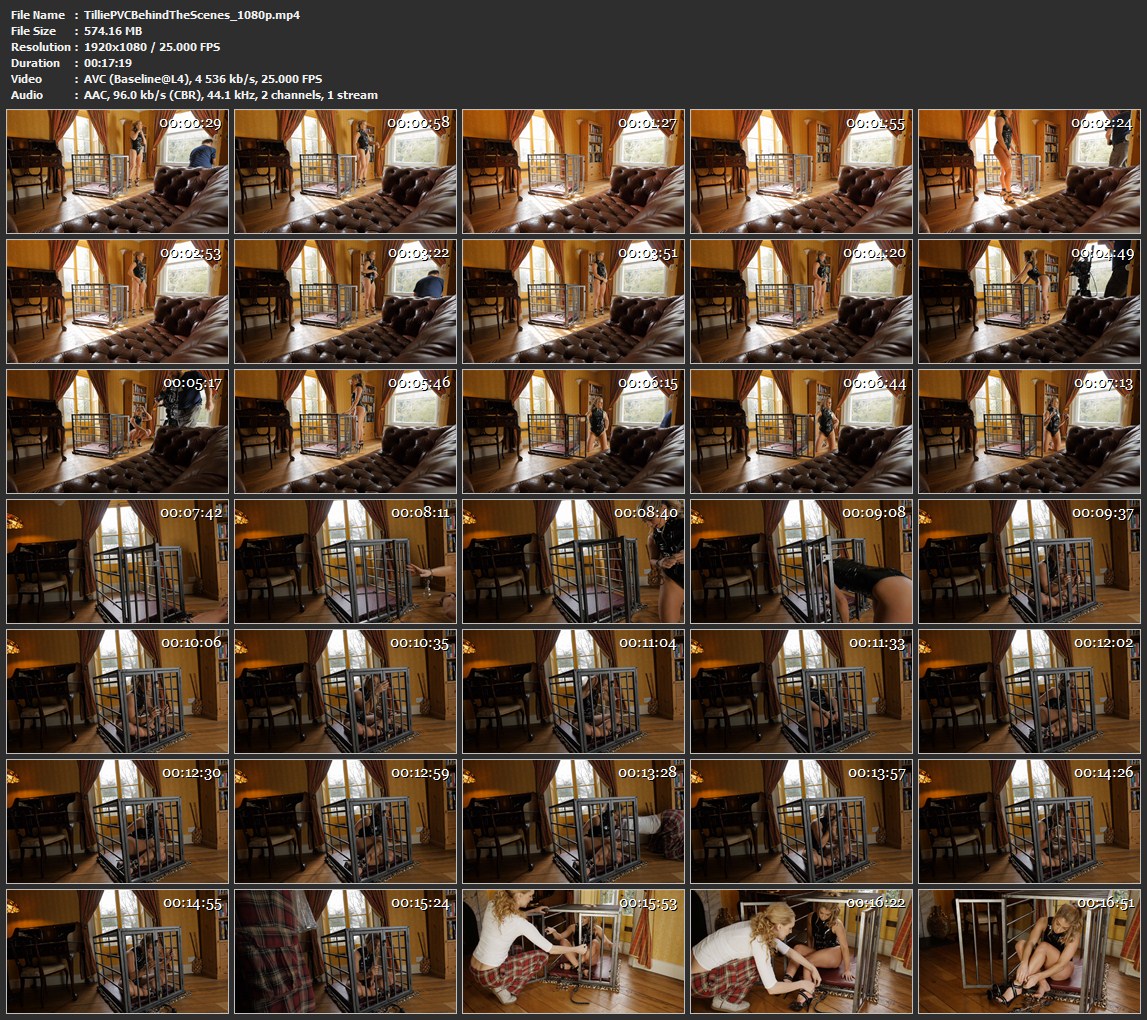
Task: Click the duration value 00:17:19
Action: [108, 63]
